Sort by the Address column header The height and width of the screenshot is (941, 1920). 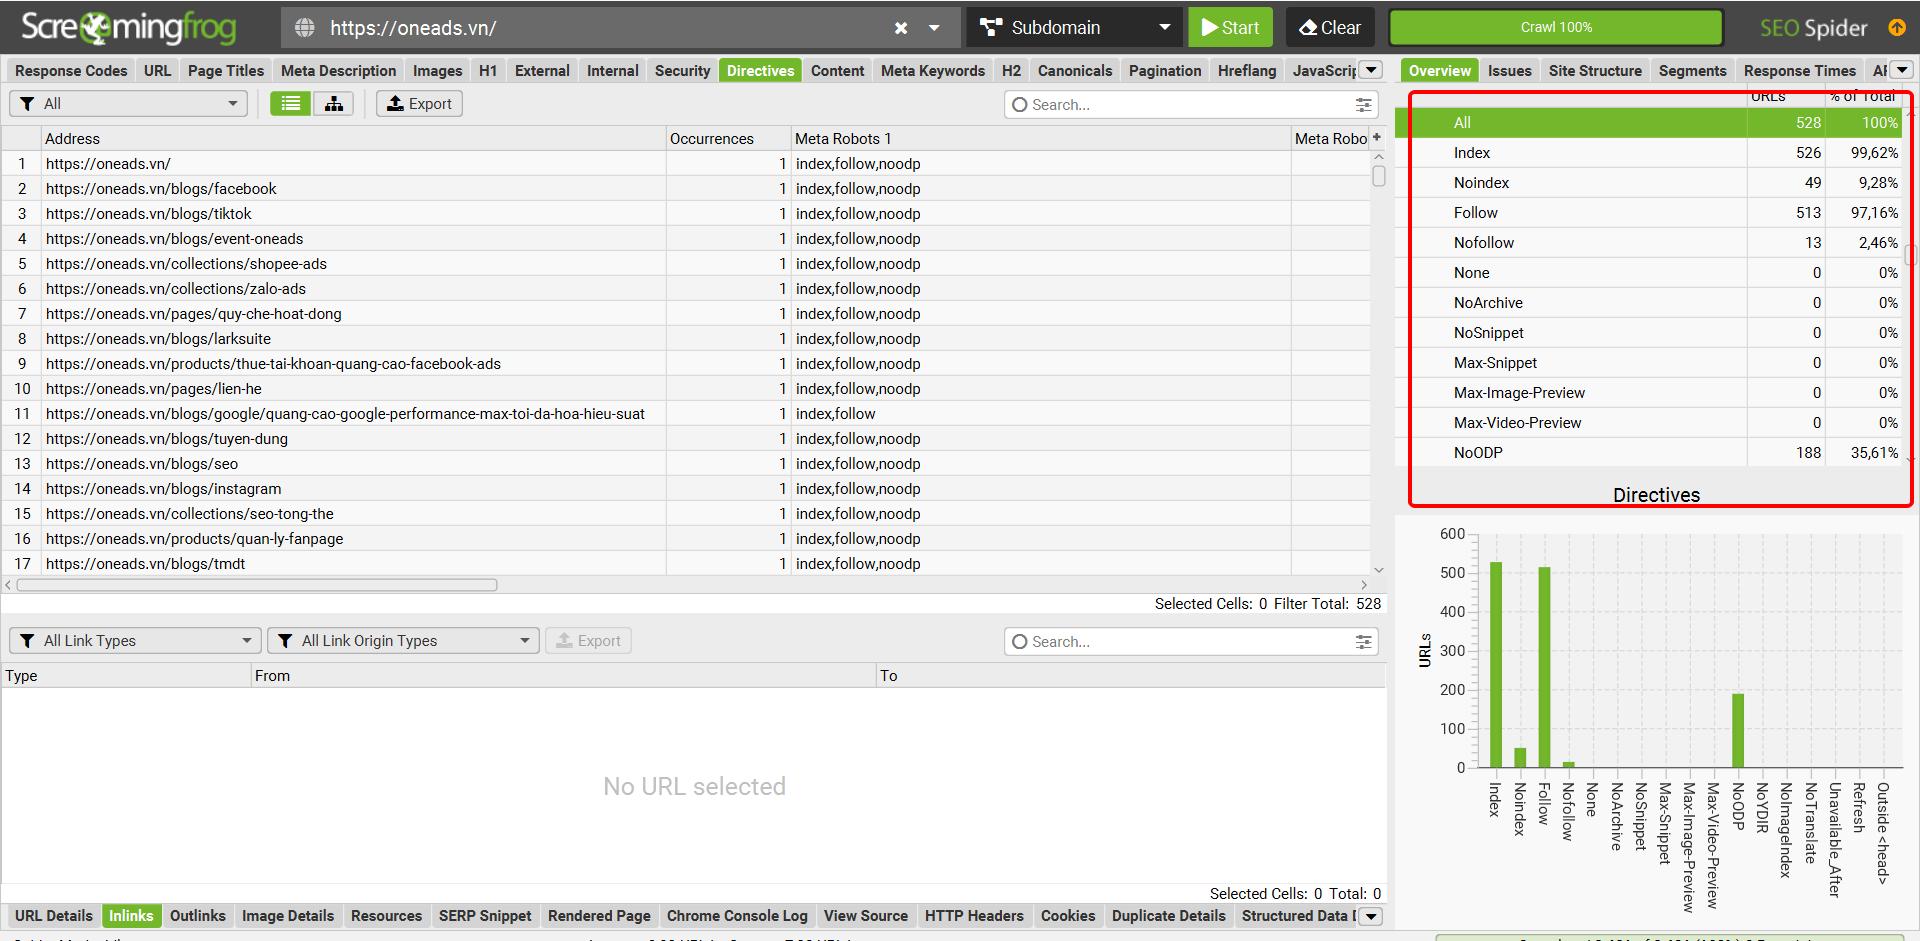(354, 138)
